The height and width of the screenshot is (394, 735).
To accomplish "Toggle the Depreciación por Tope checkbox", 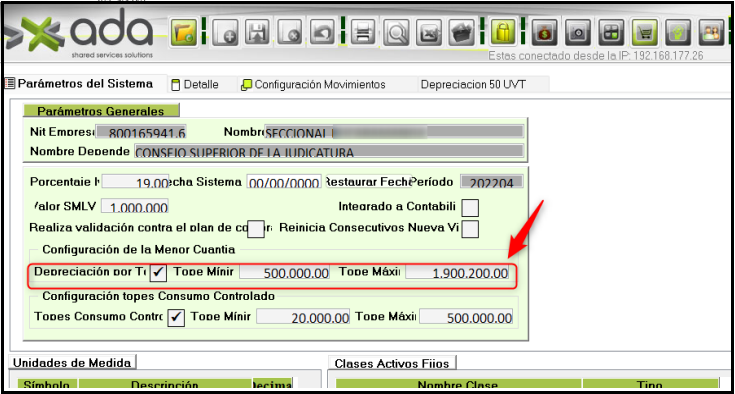I will coord(158,272).
